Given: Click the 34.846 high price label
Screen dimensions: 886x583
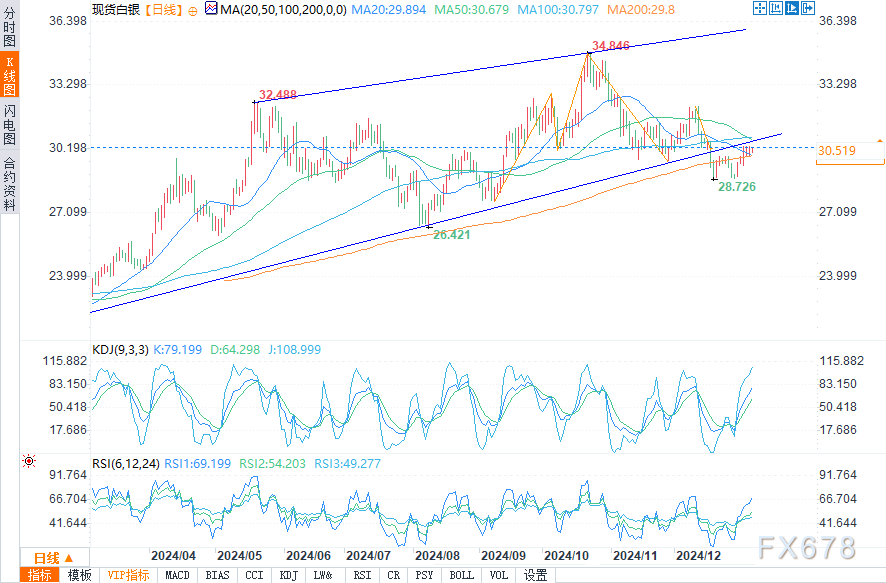Looking at the screenshot, I should [610, 46].
